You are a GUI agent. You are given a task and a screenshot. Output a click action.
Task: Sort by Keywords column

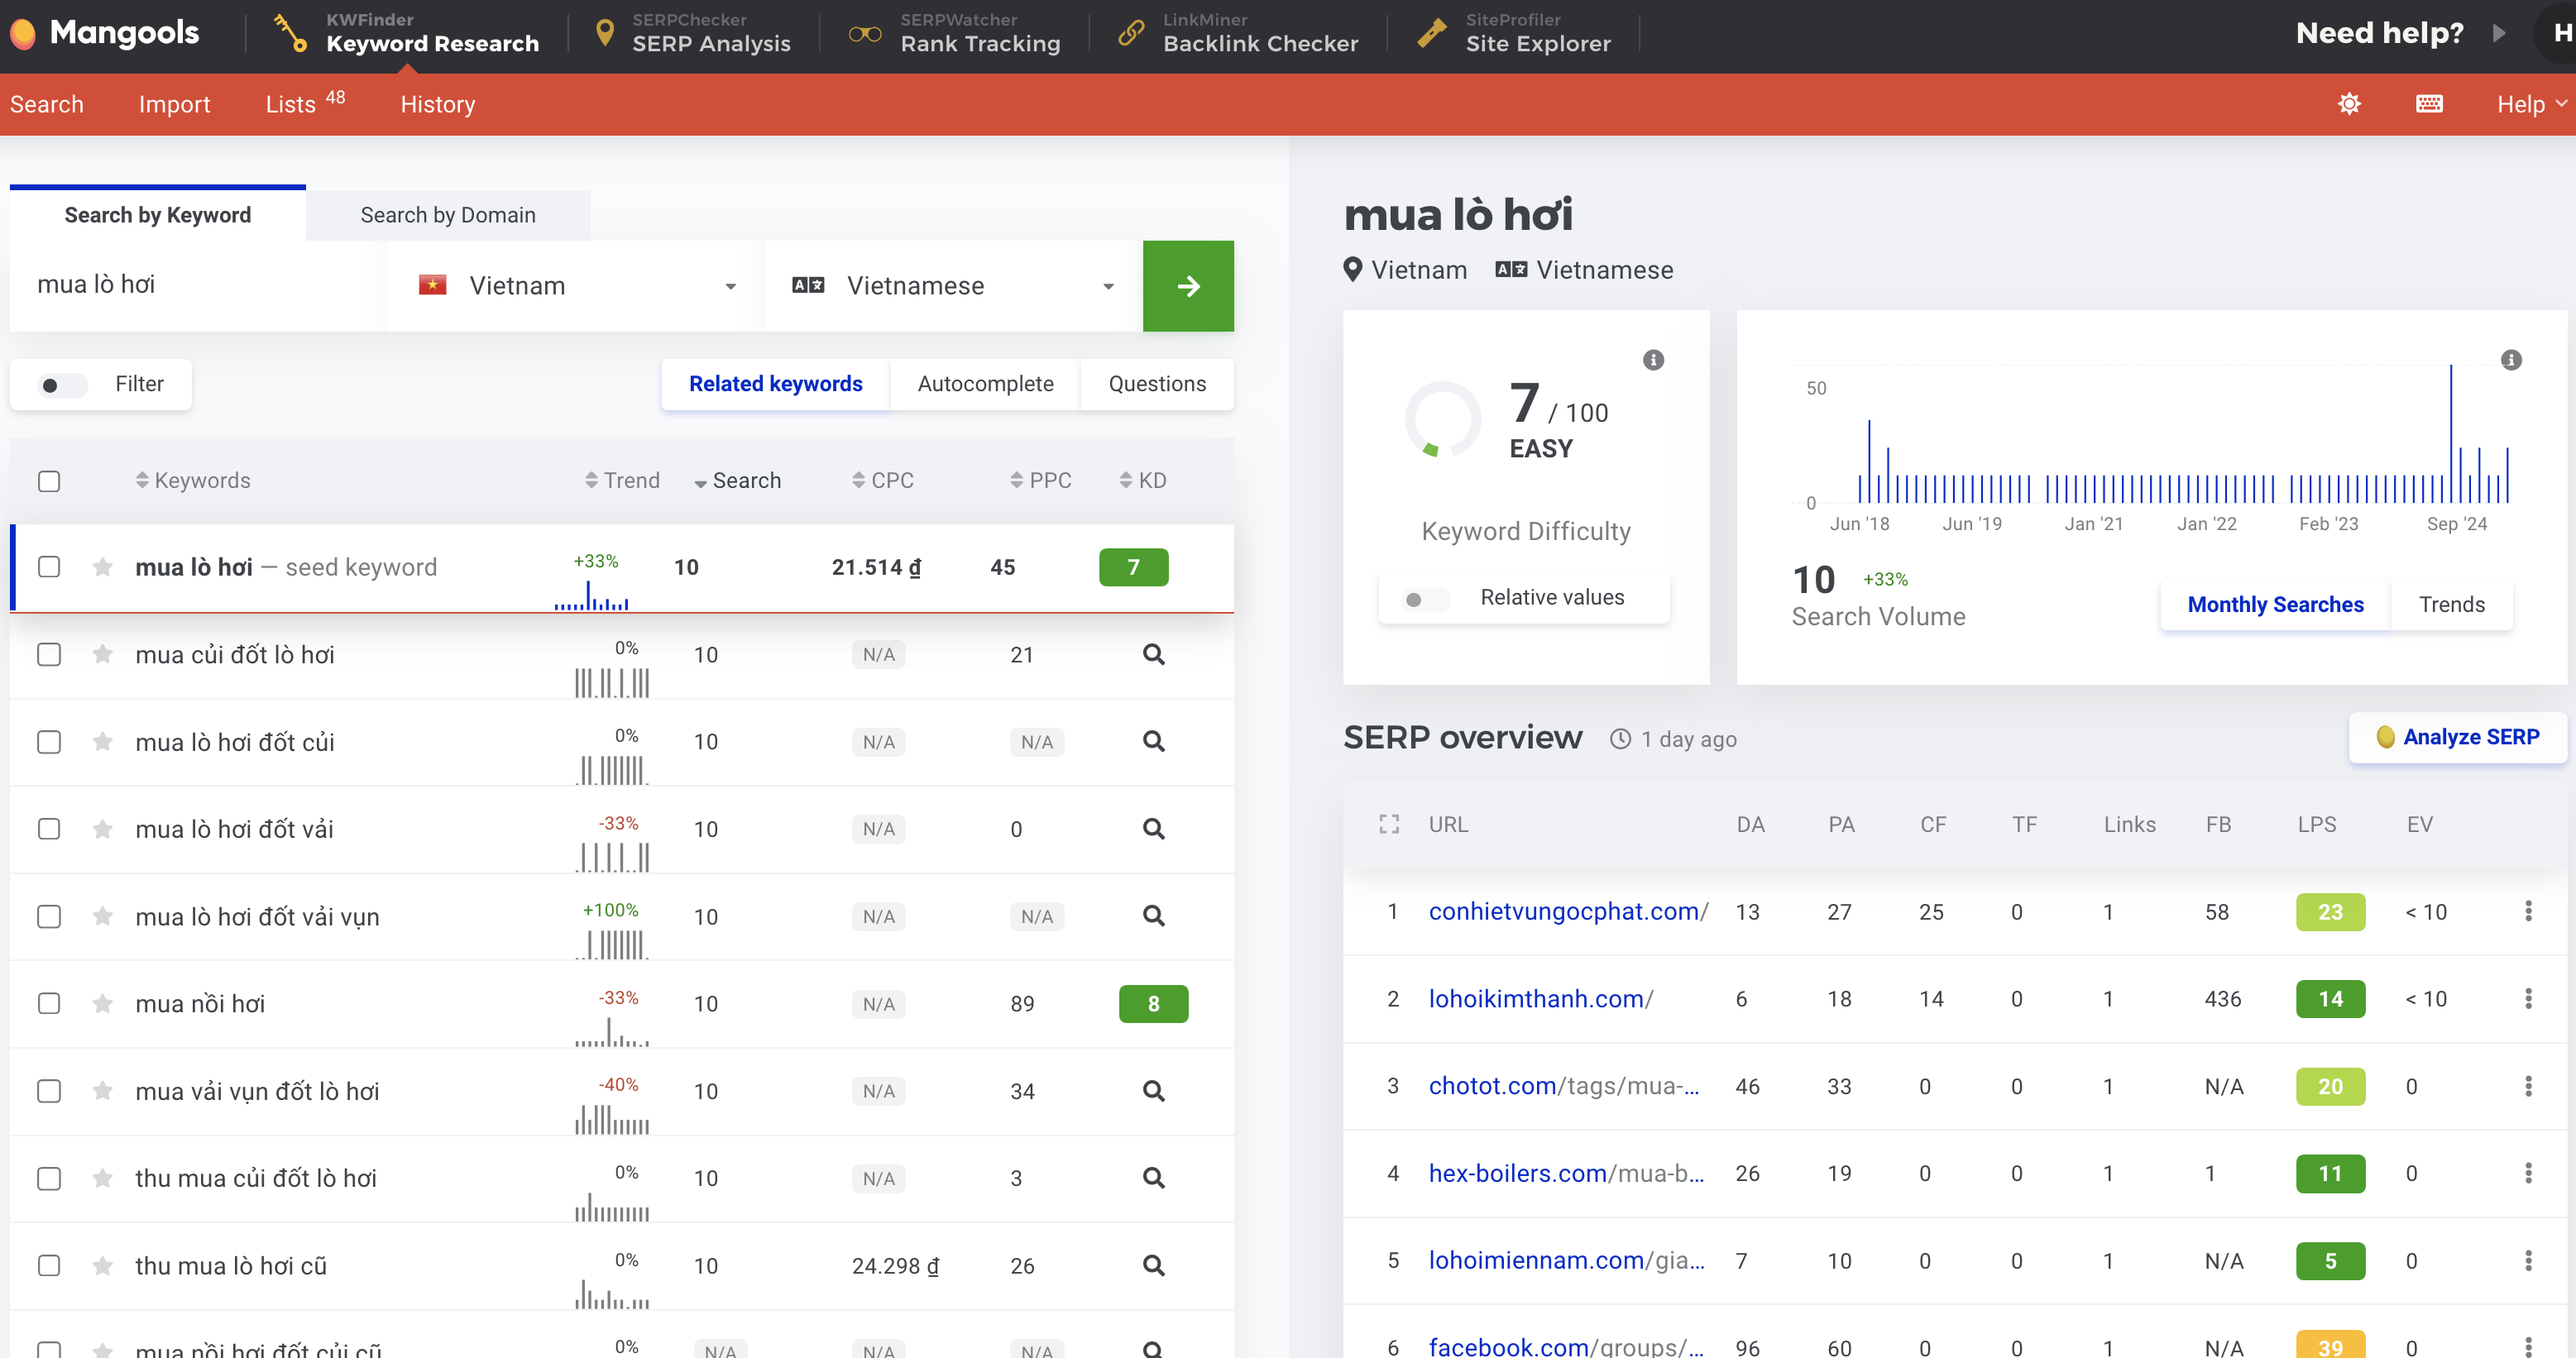point(193,481)
